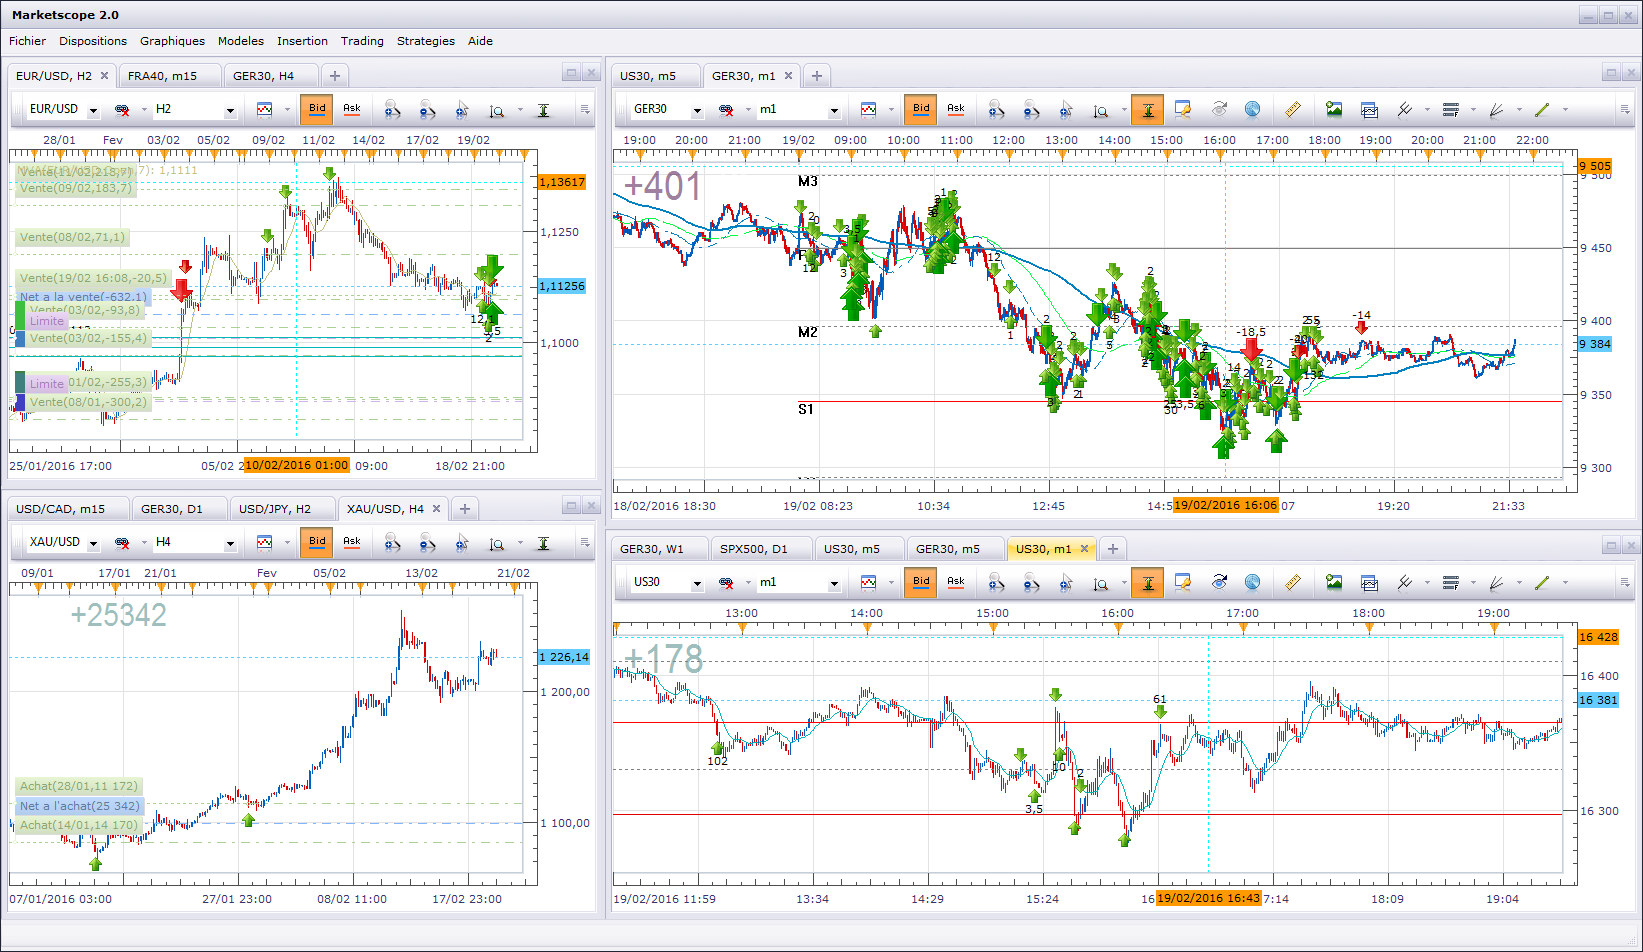This screenshot has height=952, width=1643.
Task: Click the 'Net a la vente' blue position label
Action: [x=83, y=297]
